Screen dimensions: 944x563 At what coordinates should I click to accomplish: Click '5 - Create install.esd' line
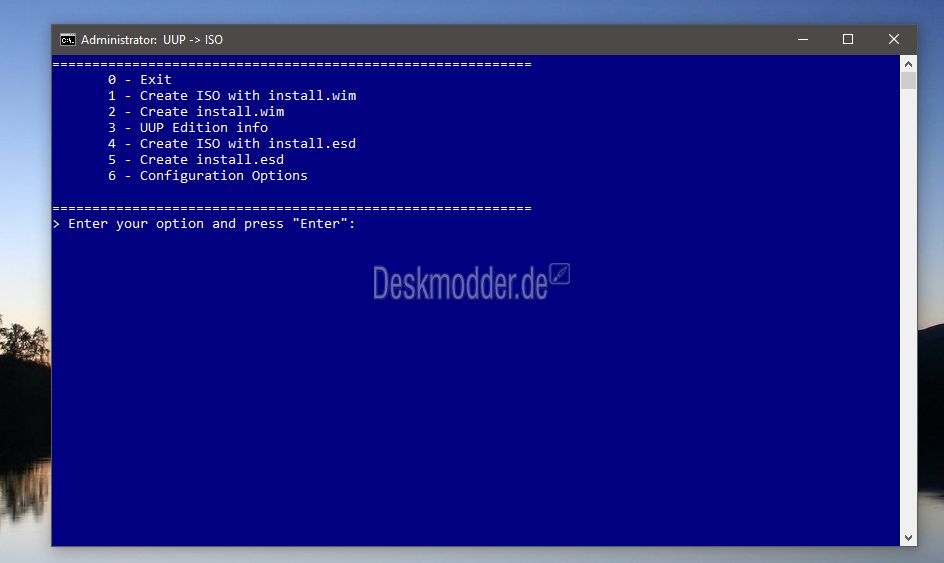click(196, 160)
